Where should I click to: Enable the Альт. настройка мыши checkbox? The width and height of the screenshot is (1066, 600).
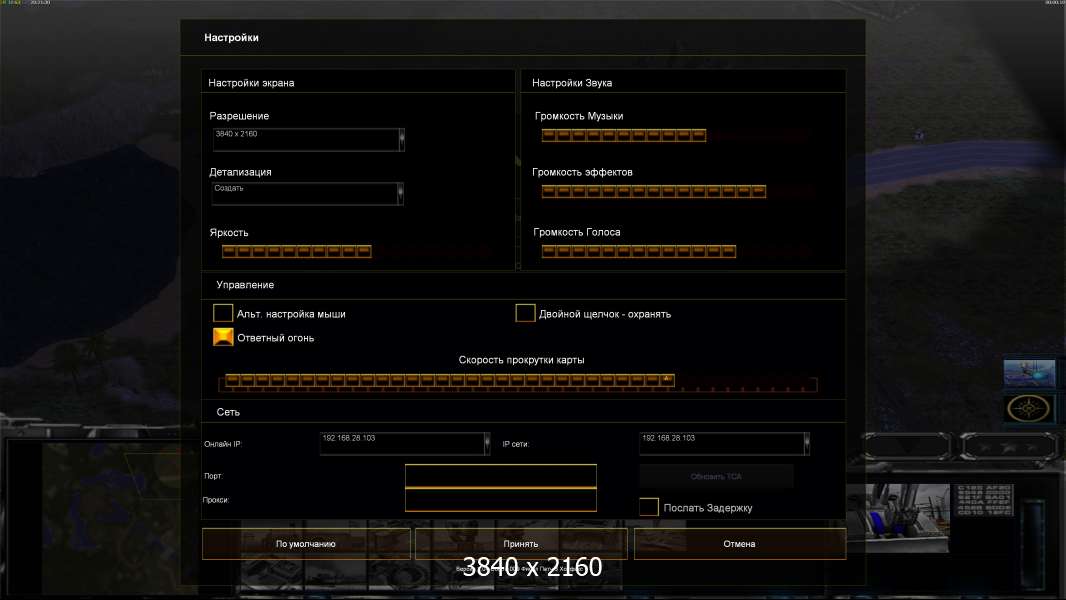223,314
